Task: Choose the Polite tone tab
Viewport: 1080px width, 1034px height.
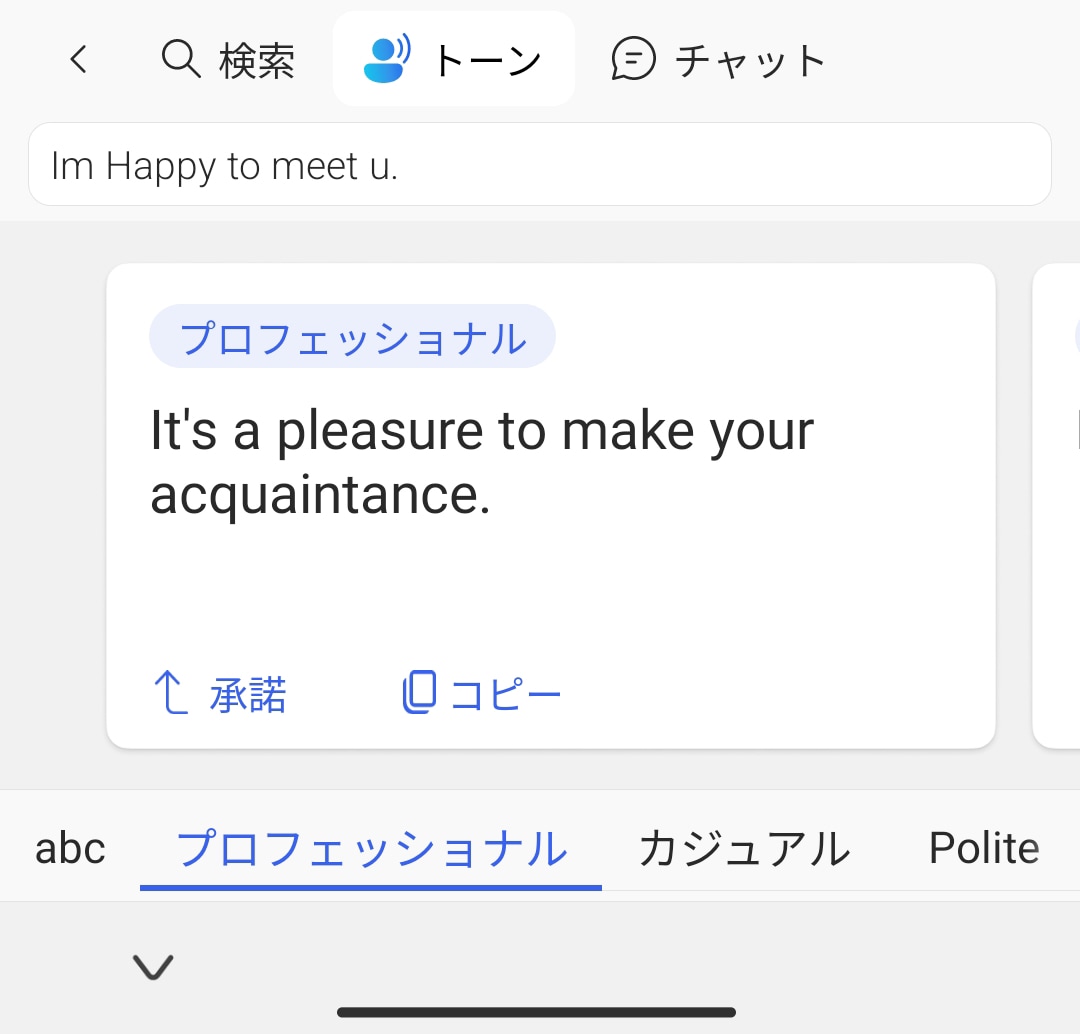Action: pos(983,849)
